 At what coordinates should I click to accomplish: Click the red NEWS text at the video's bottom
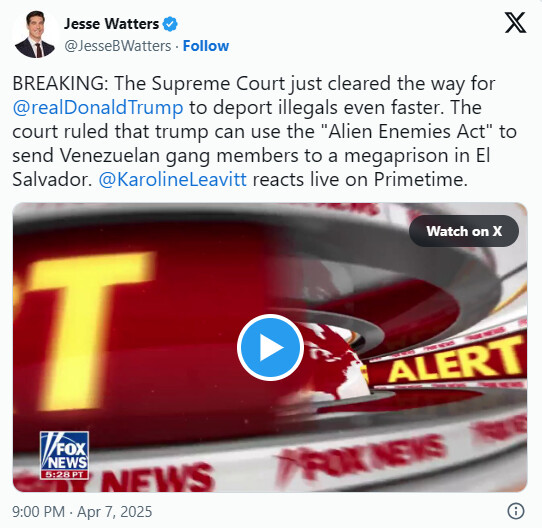157,479
